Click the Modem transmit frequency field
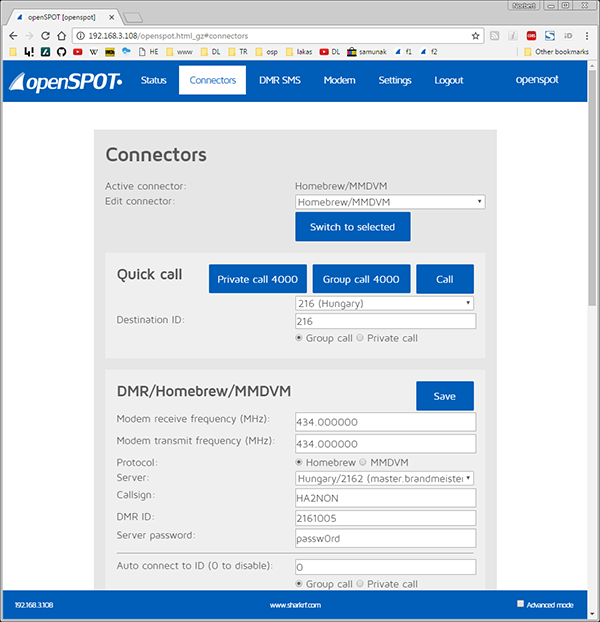Screen dimensions: 600x622 385,444
